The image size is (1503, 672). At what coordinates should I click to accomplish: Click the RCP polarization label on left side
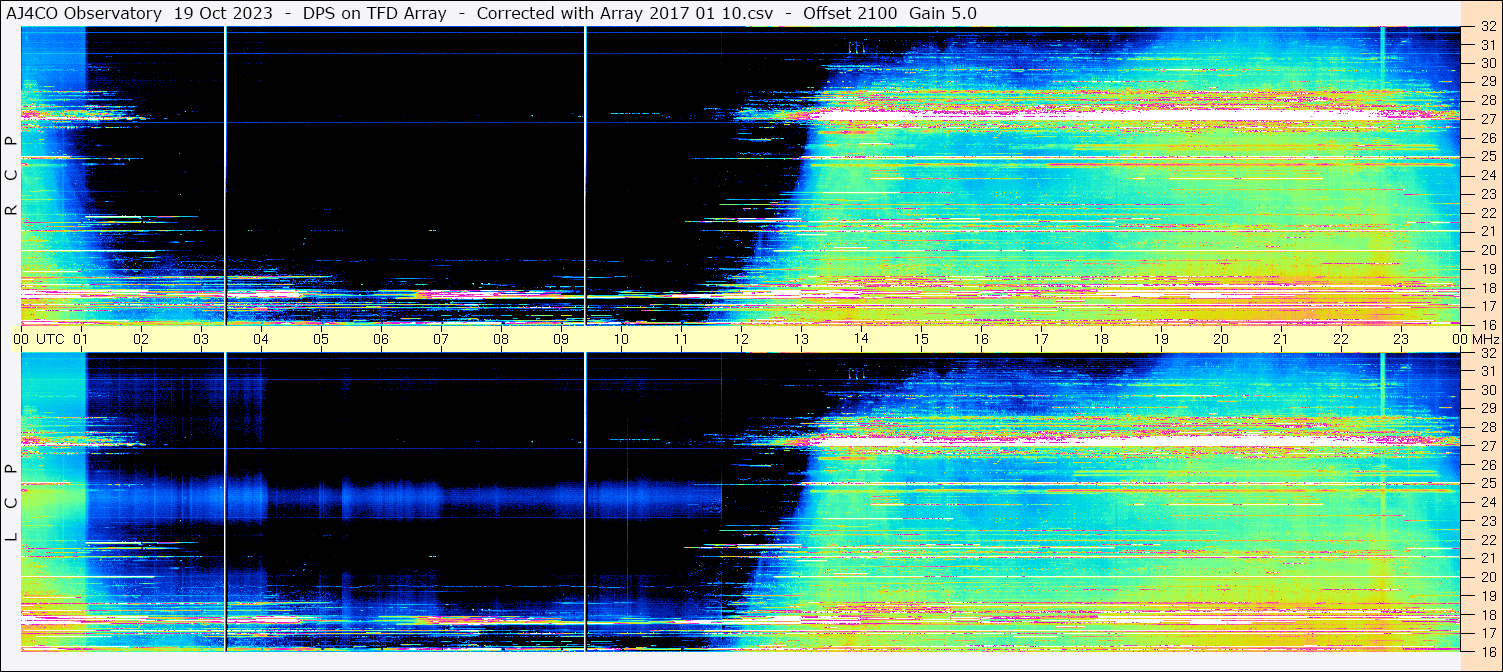click(11, 176)
